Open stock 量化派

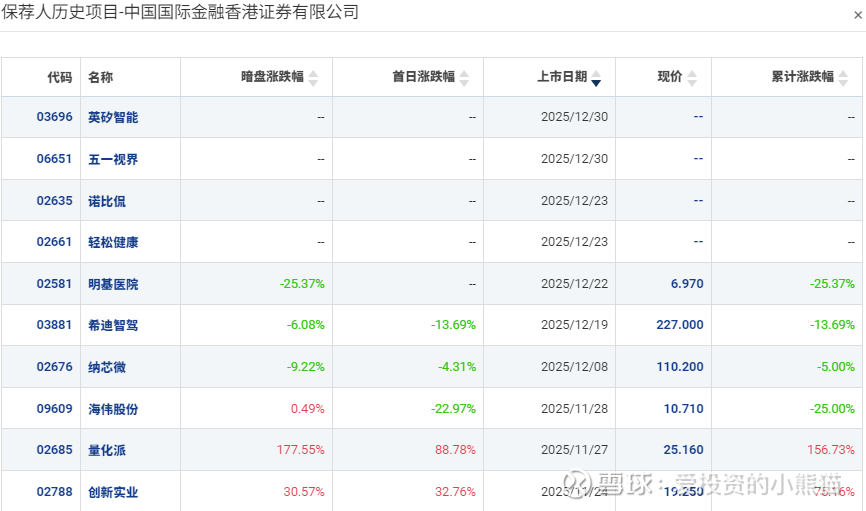[107, 450]
